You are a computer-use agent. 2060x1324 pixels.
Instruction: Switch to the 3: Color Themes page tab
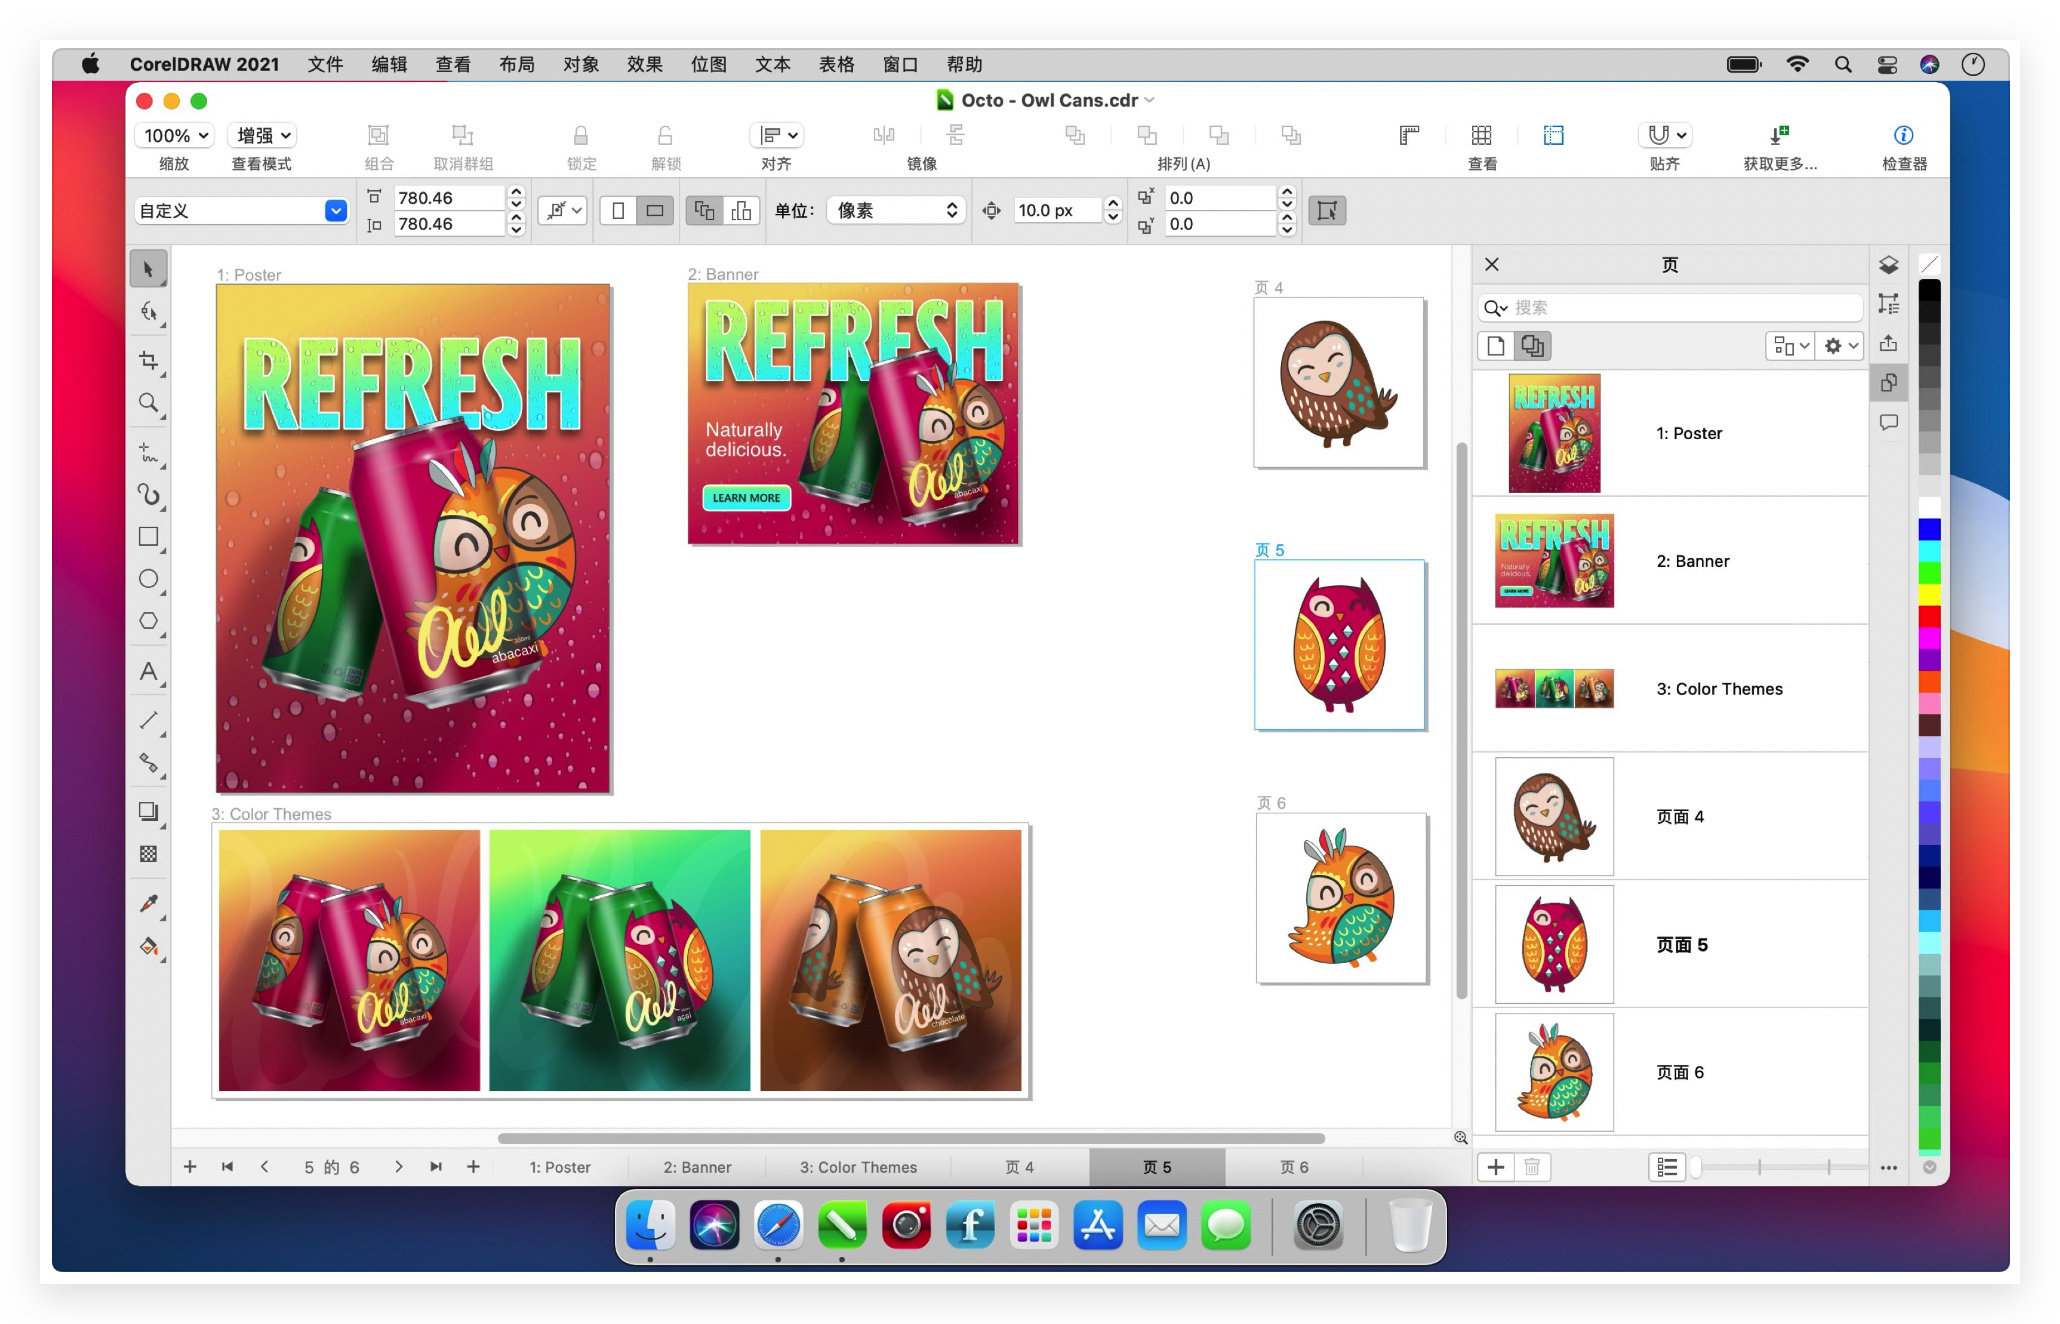click(x=857, y=1167)
